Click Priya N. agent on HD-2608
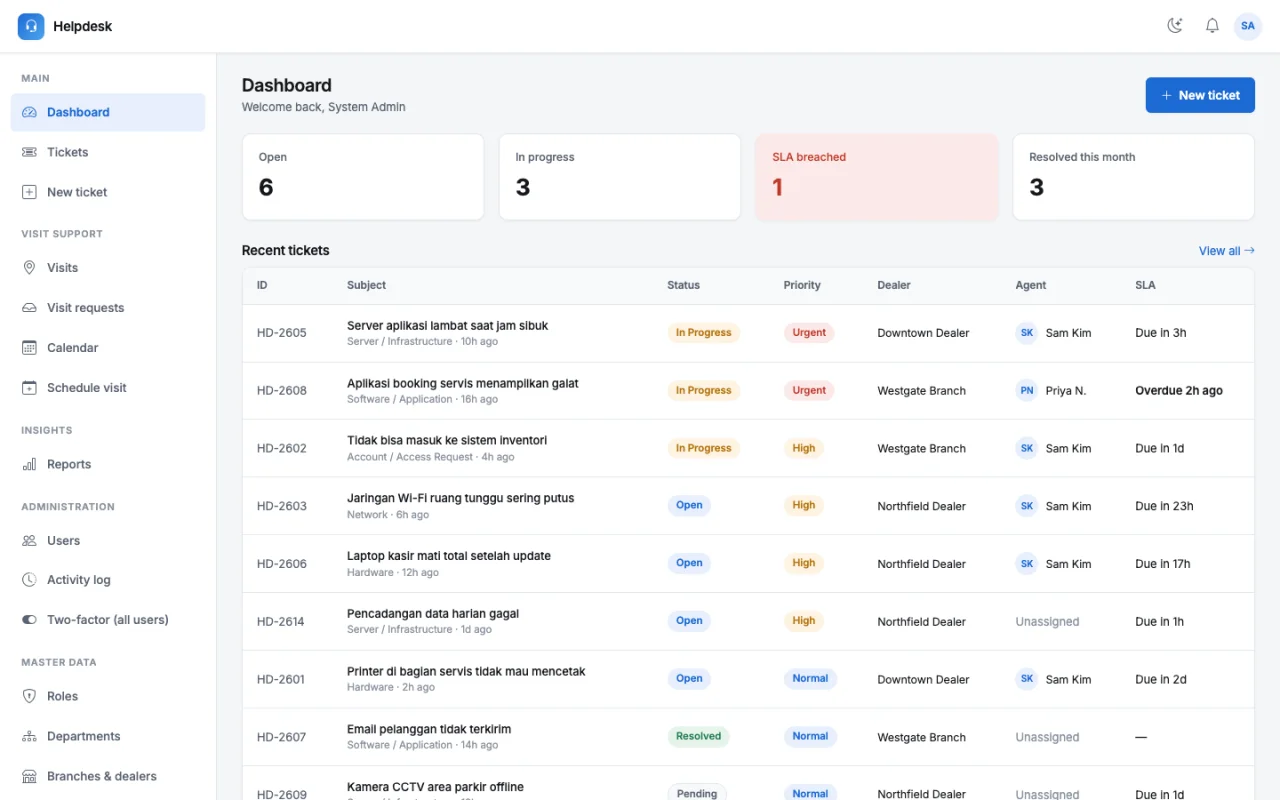 [x=1051, y=391]
